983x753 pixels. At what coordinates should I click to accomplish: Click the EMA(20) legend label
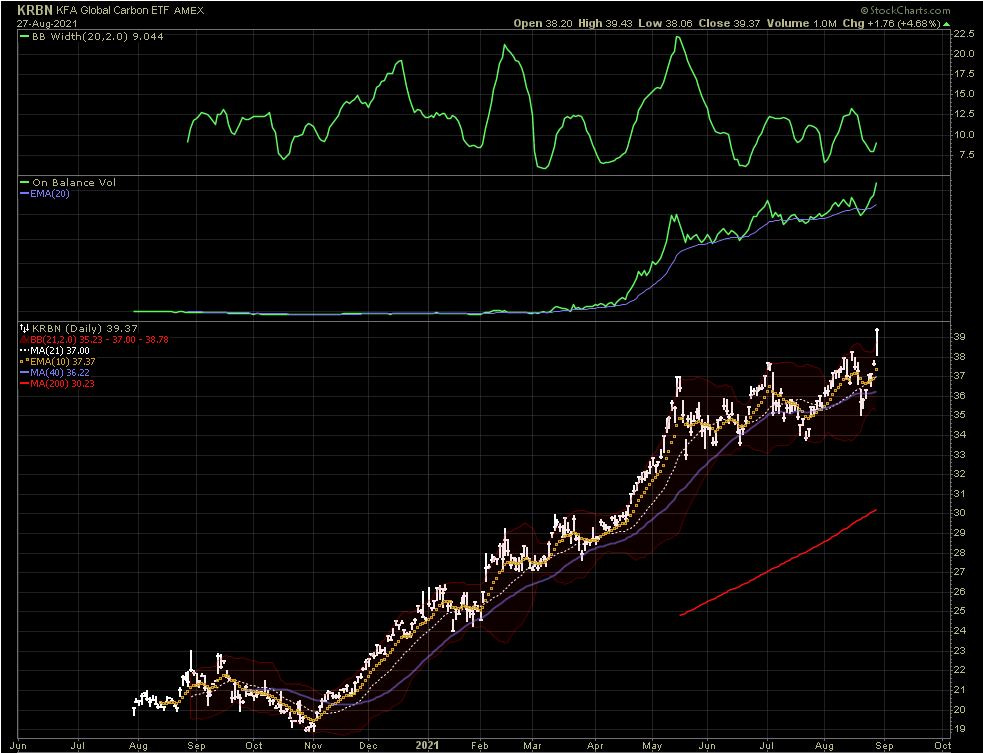click(50, 194)
